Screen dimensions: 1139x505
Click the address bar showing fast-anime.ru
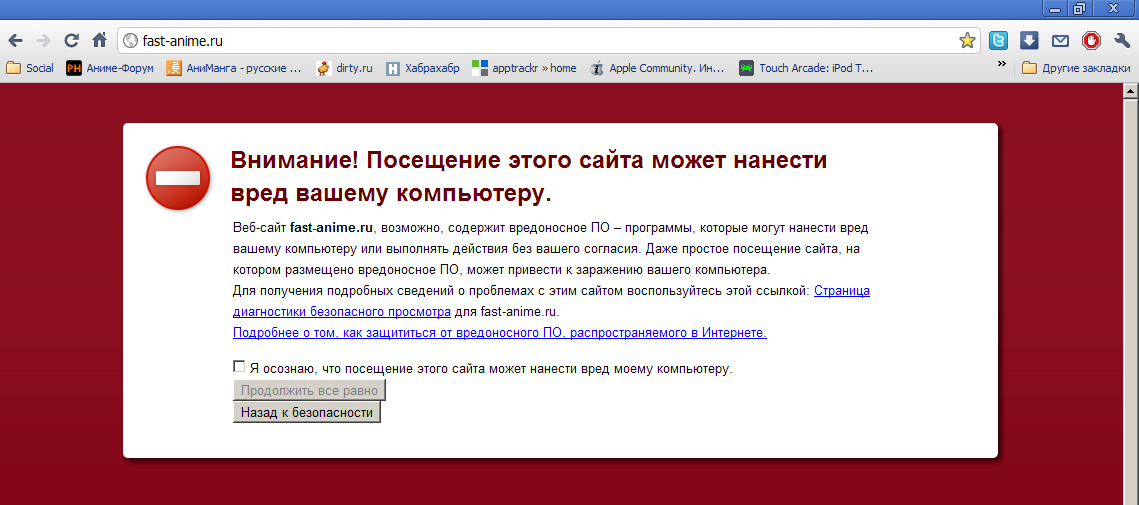click(x=540, y=41)
